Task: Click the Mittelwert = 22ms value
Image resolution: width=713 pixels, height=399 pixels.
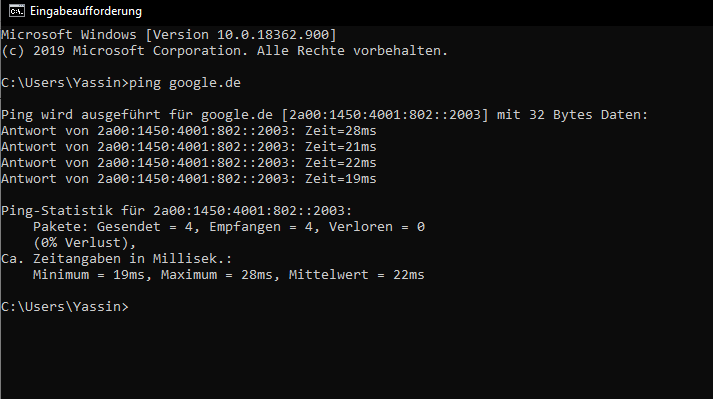Action: 356,275
